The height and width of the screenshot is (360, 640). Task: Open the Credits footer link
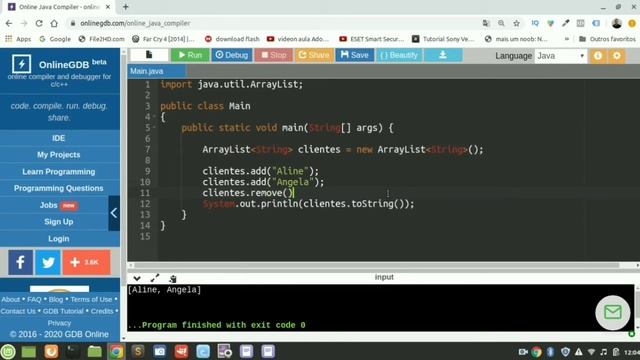(102, 311)
